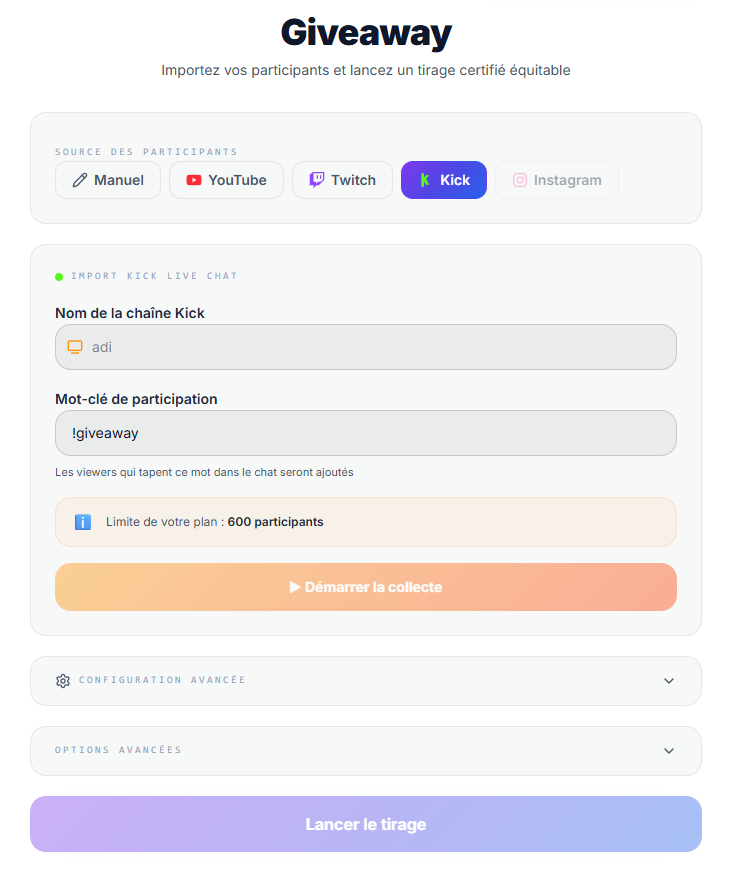736x871 pixels.
Task: Click the green live status dot
Action: point(59,276)
